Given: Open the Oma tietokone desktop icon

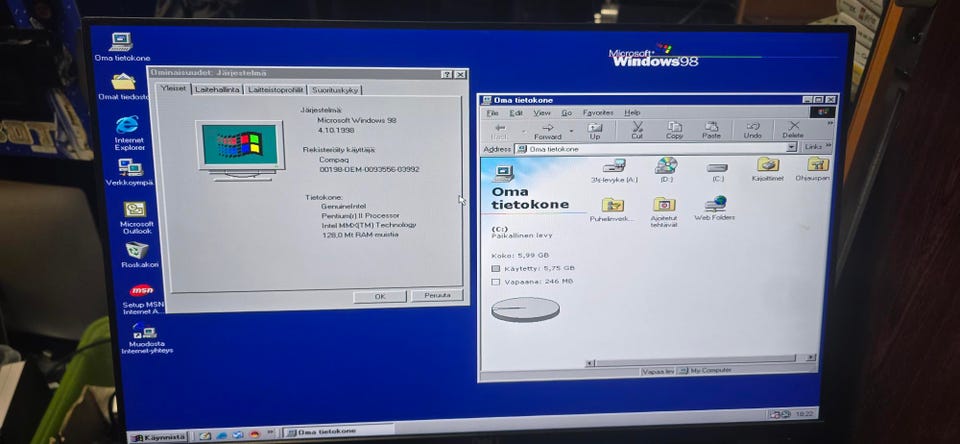Looking at the screenshot, I should point(121,46).
